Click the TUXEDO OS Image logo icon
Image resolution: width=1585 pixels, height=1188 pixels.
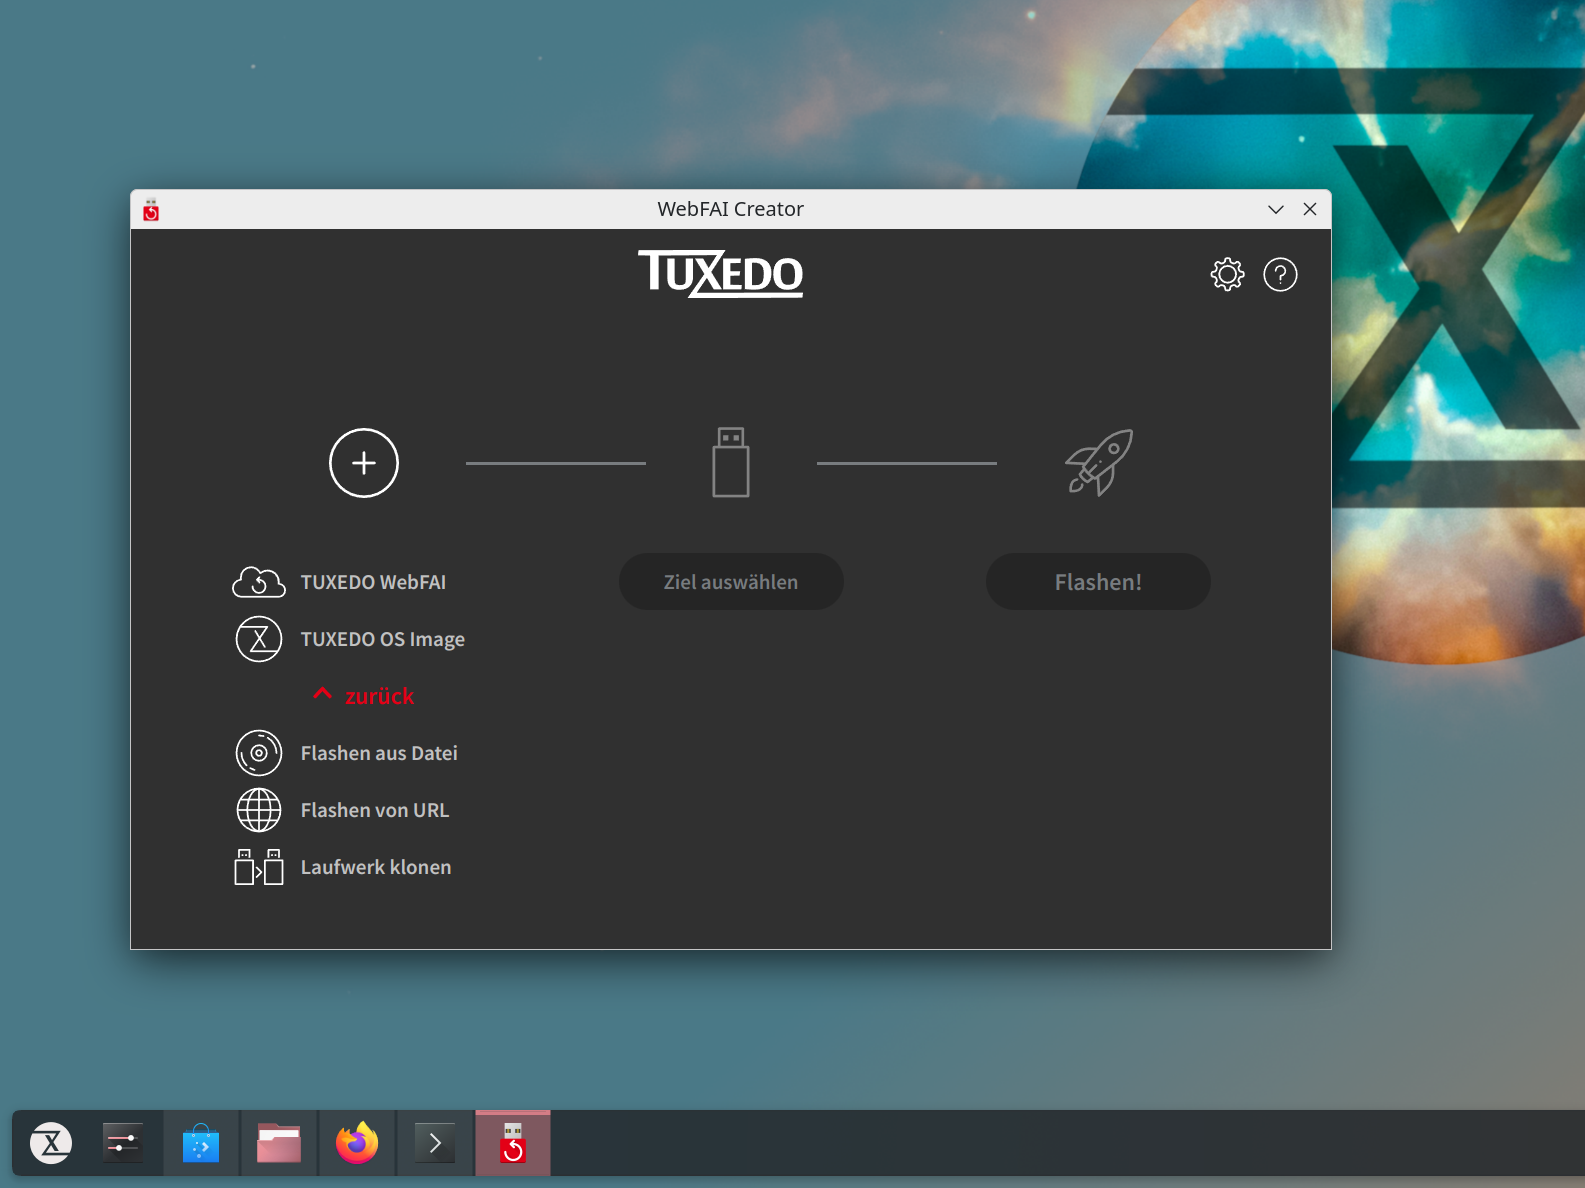[259, 639]
